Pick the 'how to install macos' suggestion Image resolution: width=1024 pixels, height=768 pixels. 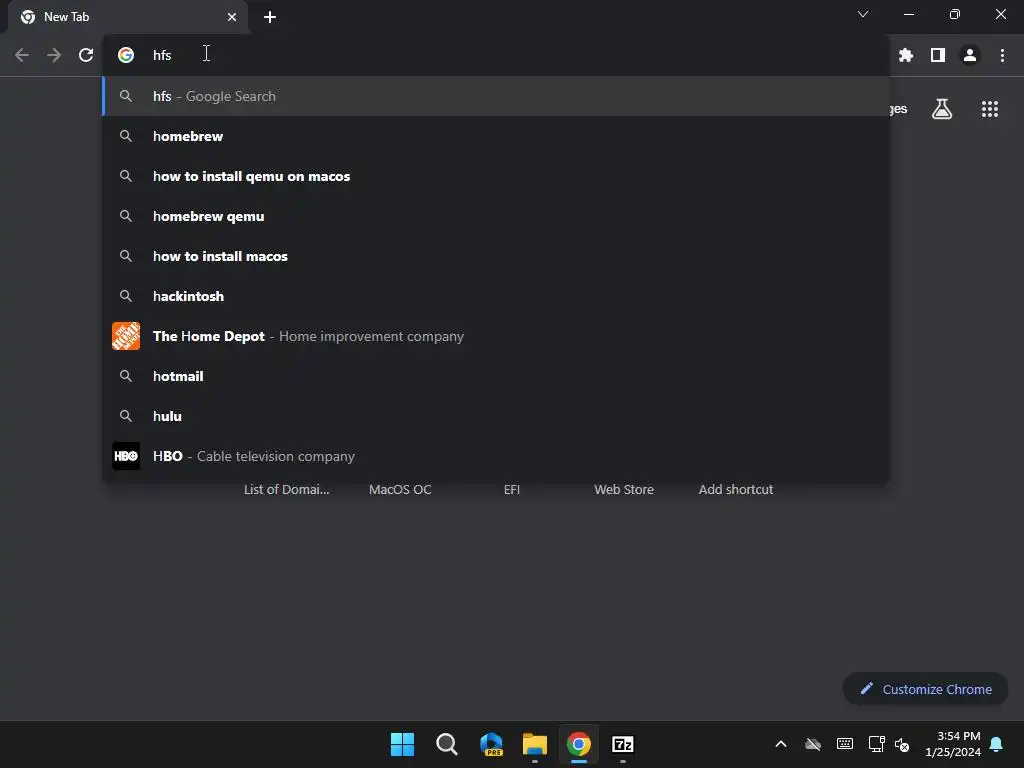[x=496, y=256]
